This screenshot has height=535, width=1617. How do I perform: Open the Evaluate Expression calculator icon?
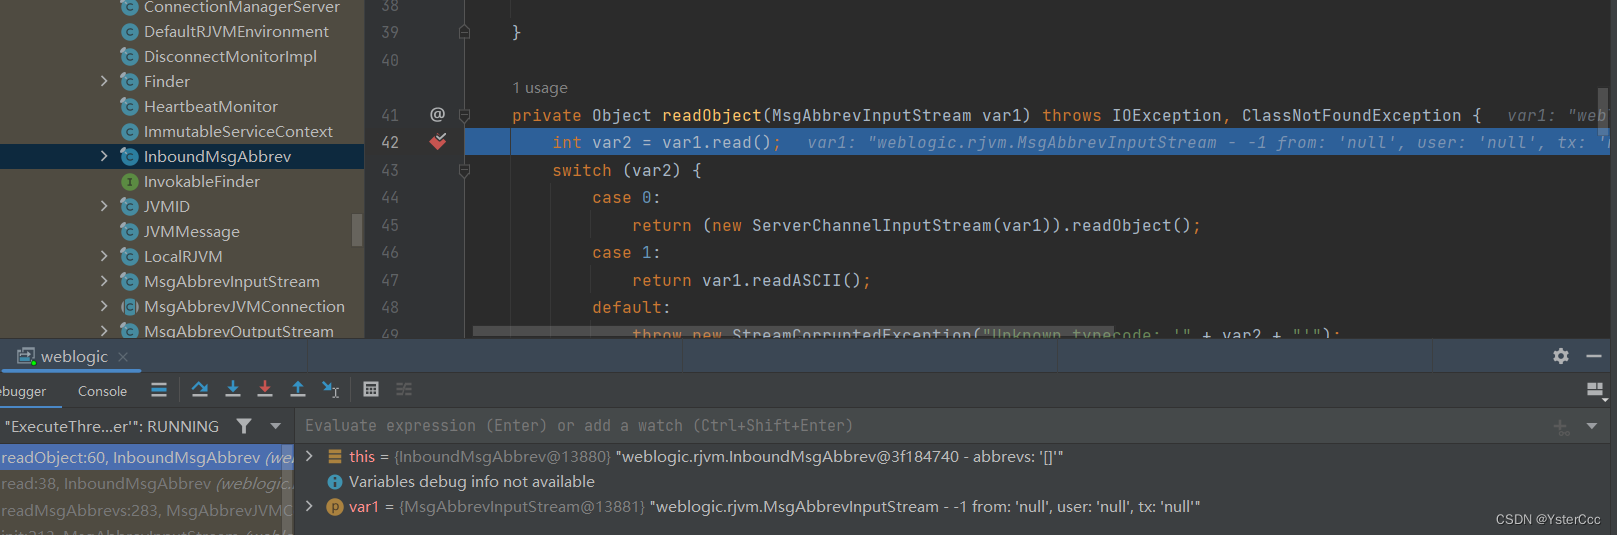pyautogui.click(x=371, y=389)
